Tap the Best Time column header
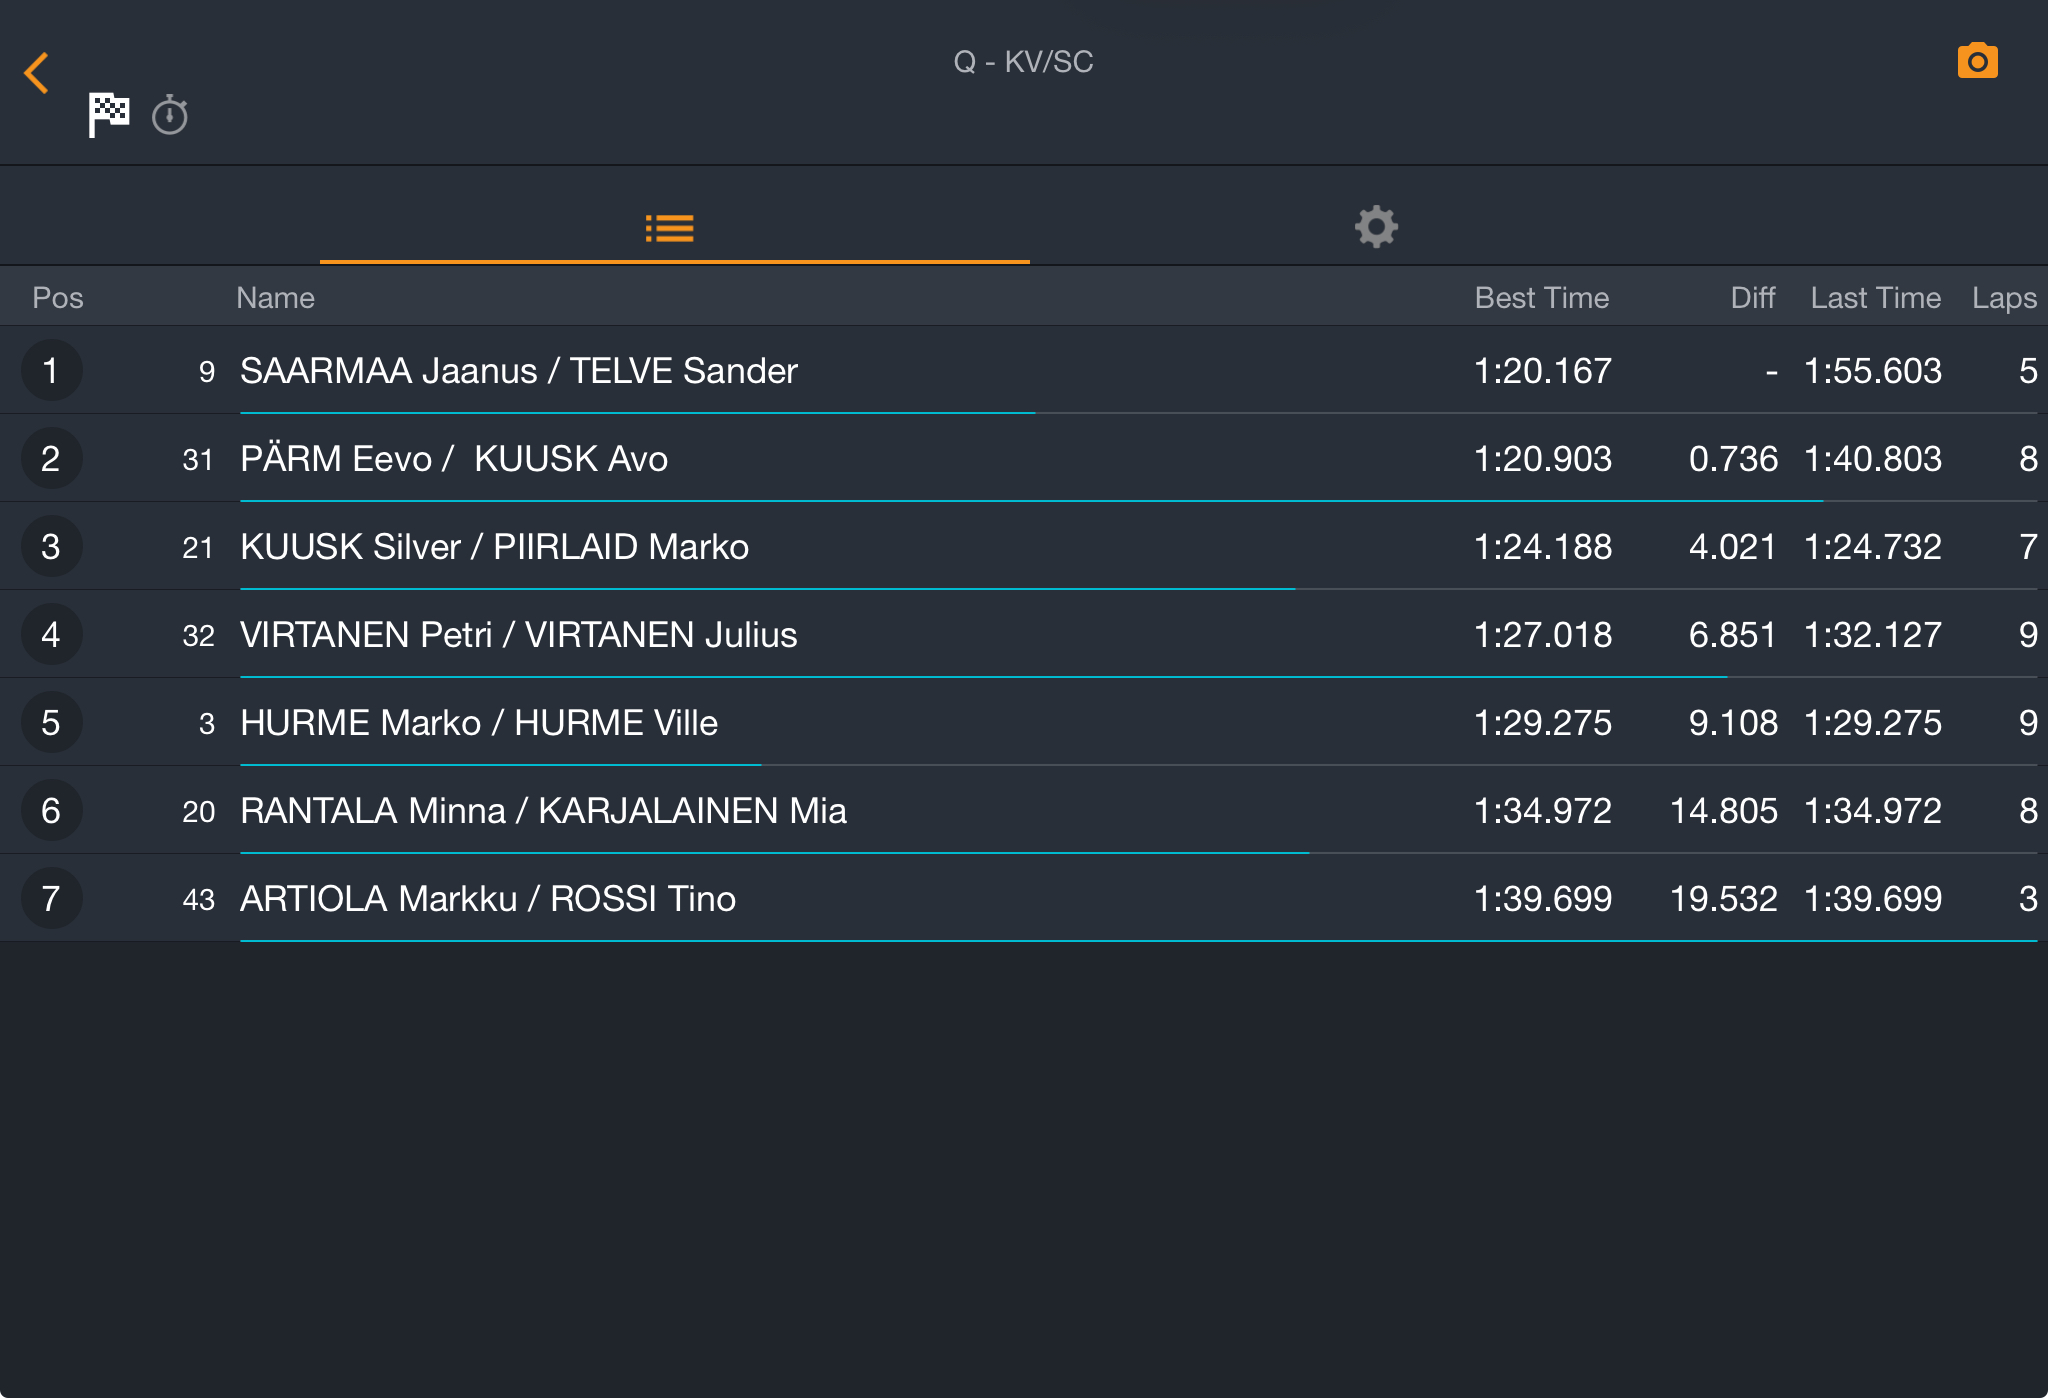 coord(1541,298)
